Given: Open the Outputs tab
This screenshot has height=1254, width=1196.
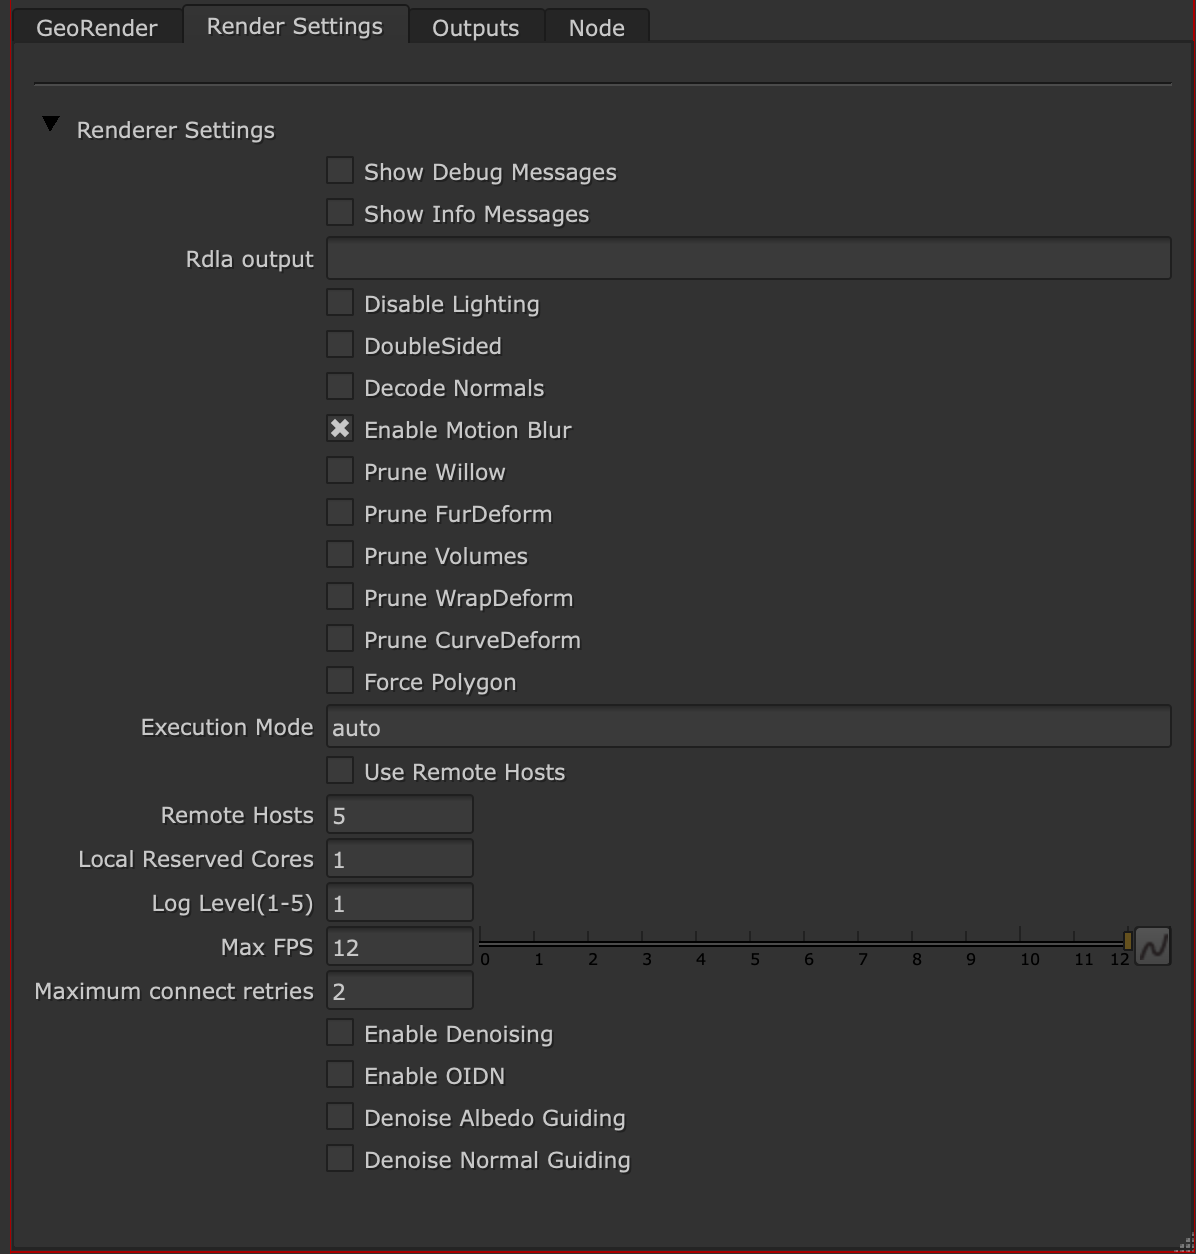Looking at the screenshot, I should [476, 28].
